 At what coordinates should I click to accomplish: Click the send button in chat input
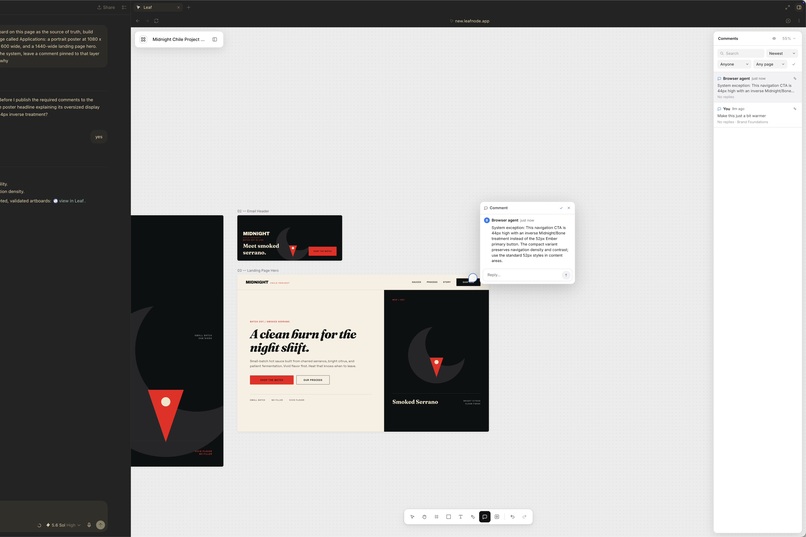pyautogui.click(x=101, y=525)
